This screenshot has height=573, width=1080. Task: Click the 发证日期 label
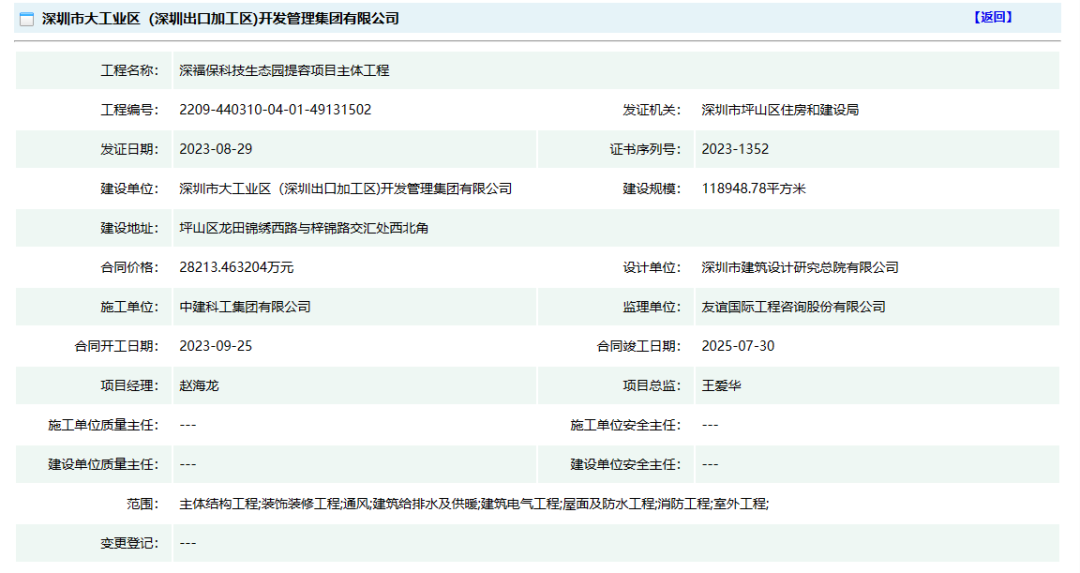(129, 149)
